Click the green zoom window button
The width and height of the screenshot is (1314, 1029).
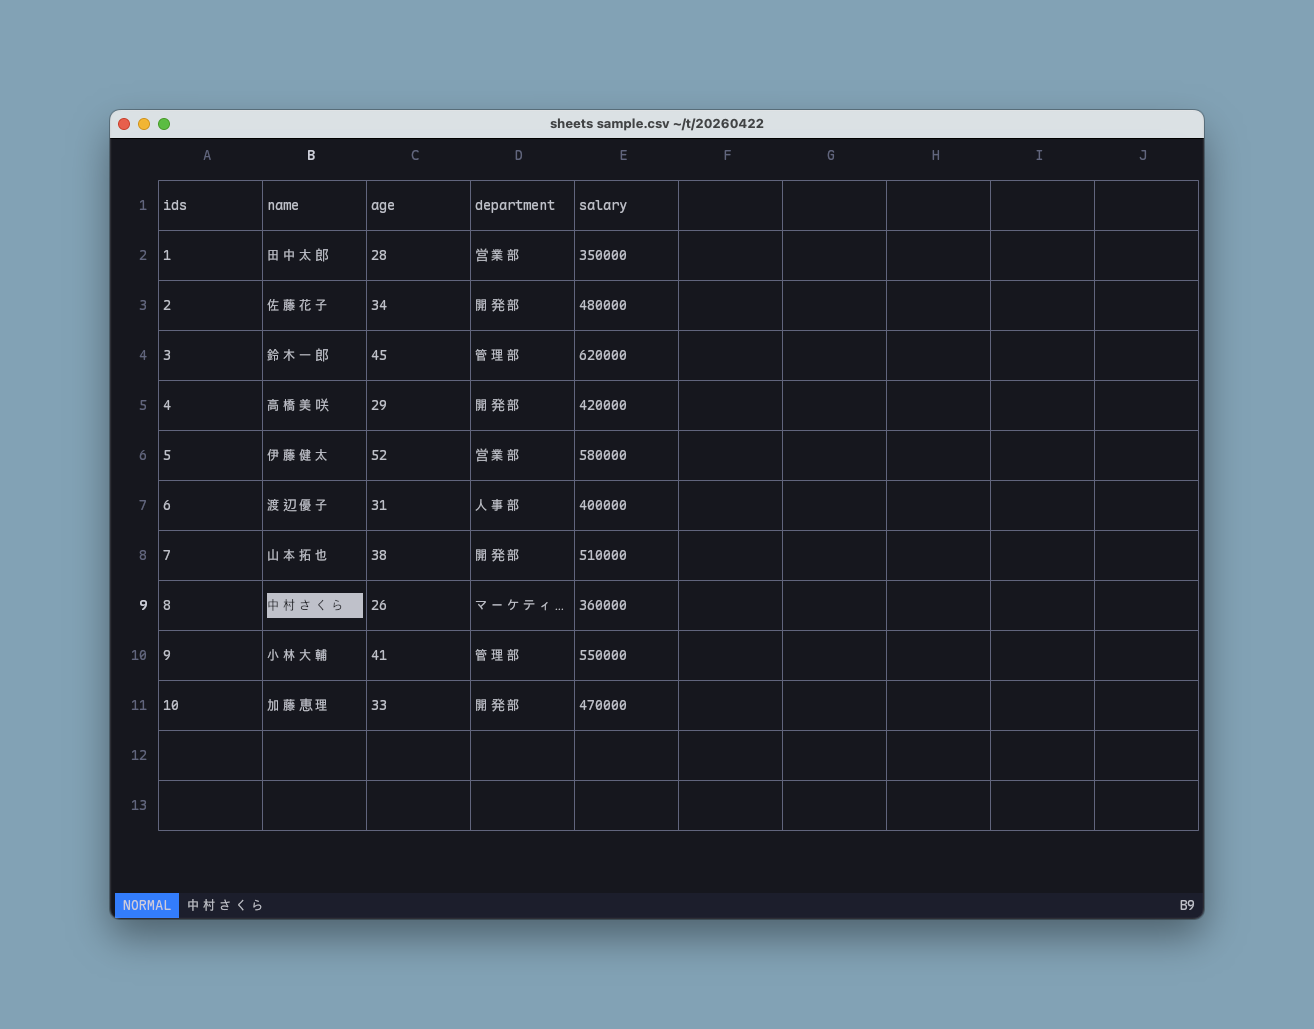pos(164,124)
